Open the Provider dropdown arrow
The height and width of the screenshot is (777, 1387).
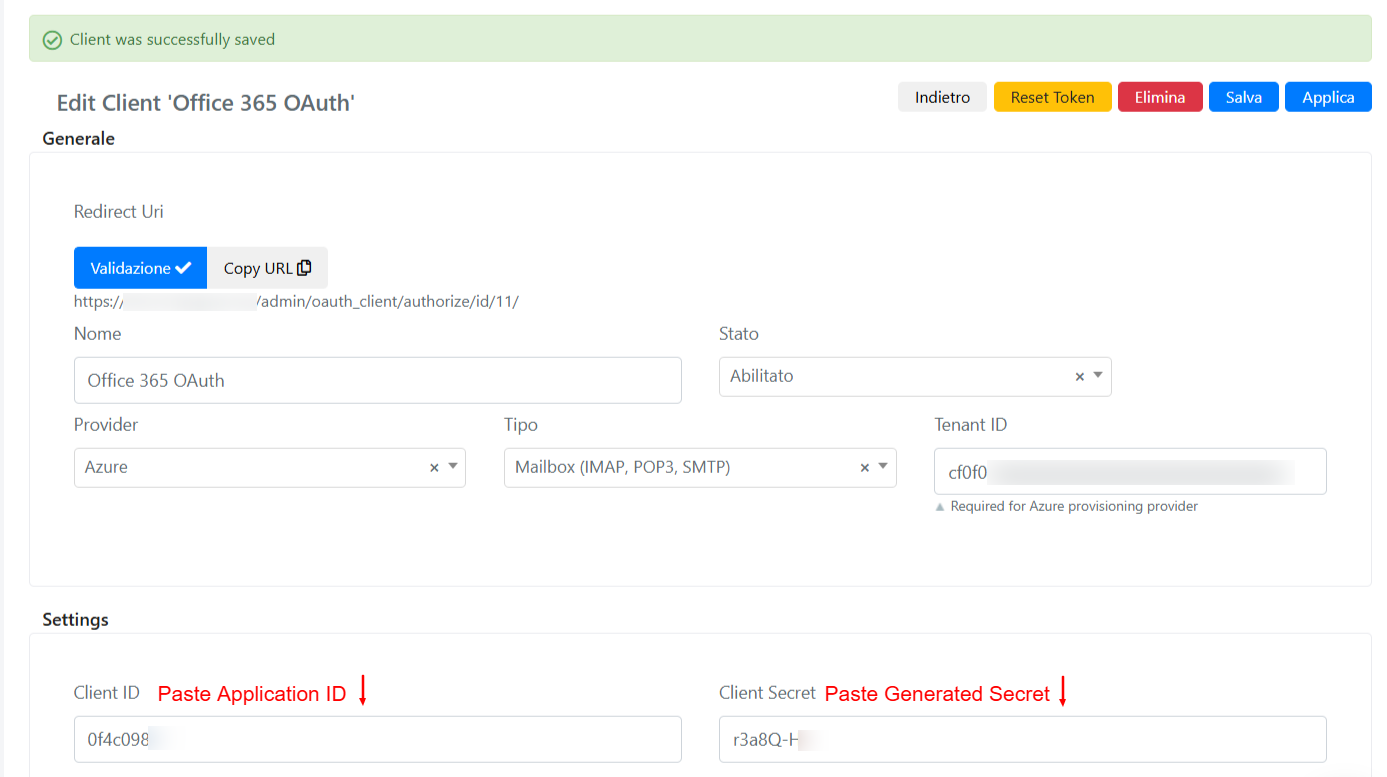pos(452,466)
